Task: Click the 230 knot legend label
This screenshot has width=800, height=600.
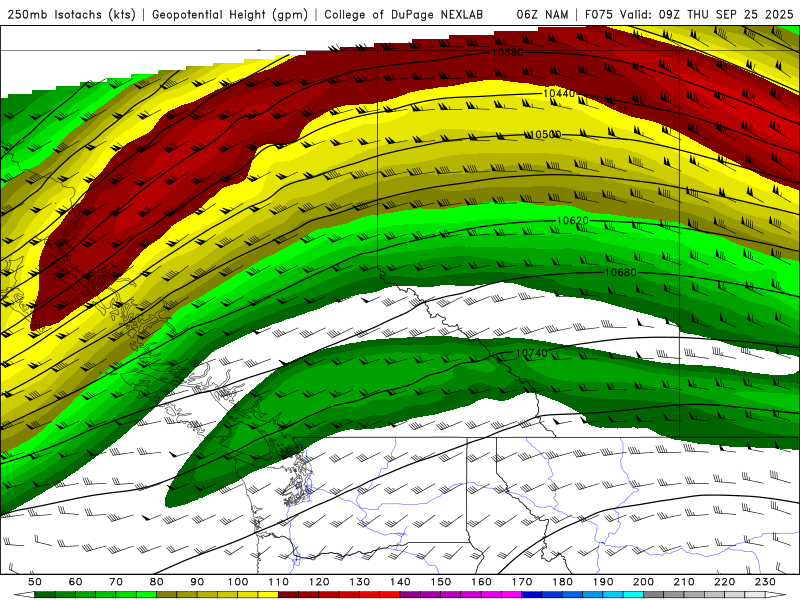Action: pos(765,582)
